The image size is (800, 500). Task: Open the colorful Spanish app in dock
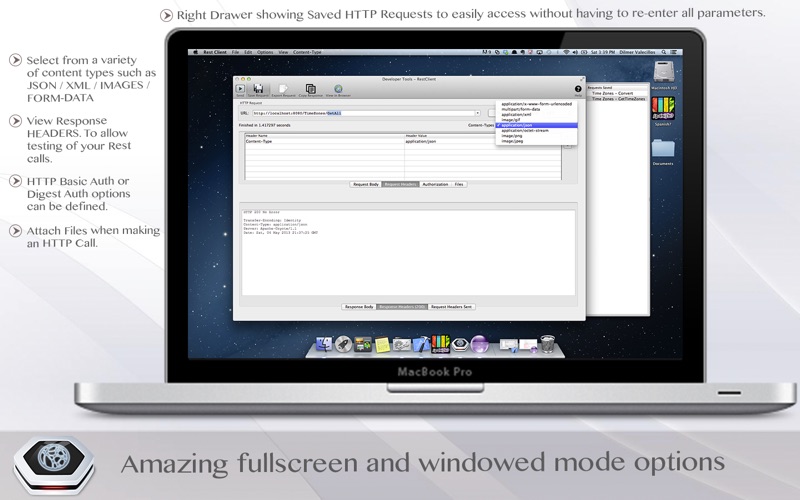(x=440, y=344)
